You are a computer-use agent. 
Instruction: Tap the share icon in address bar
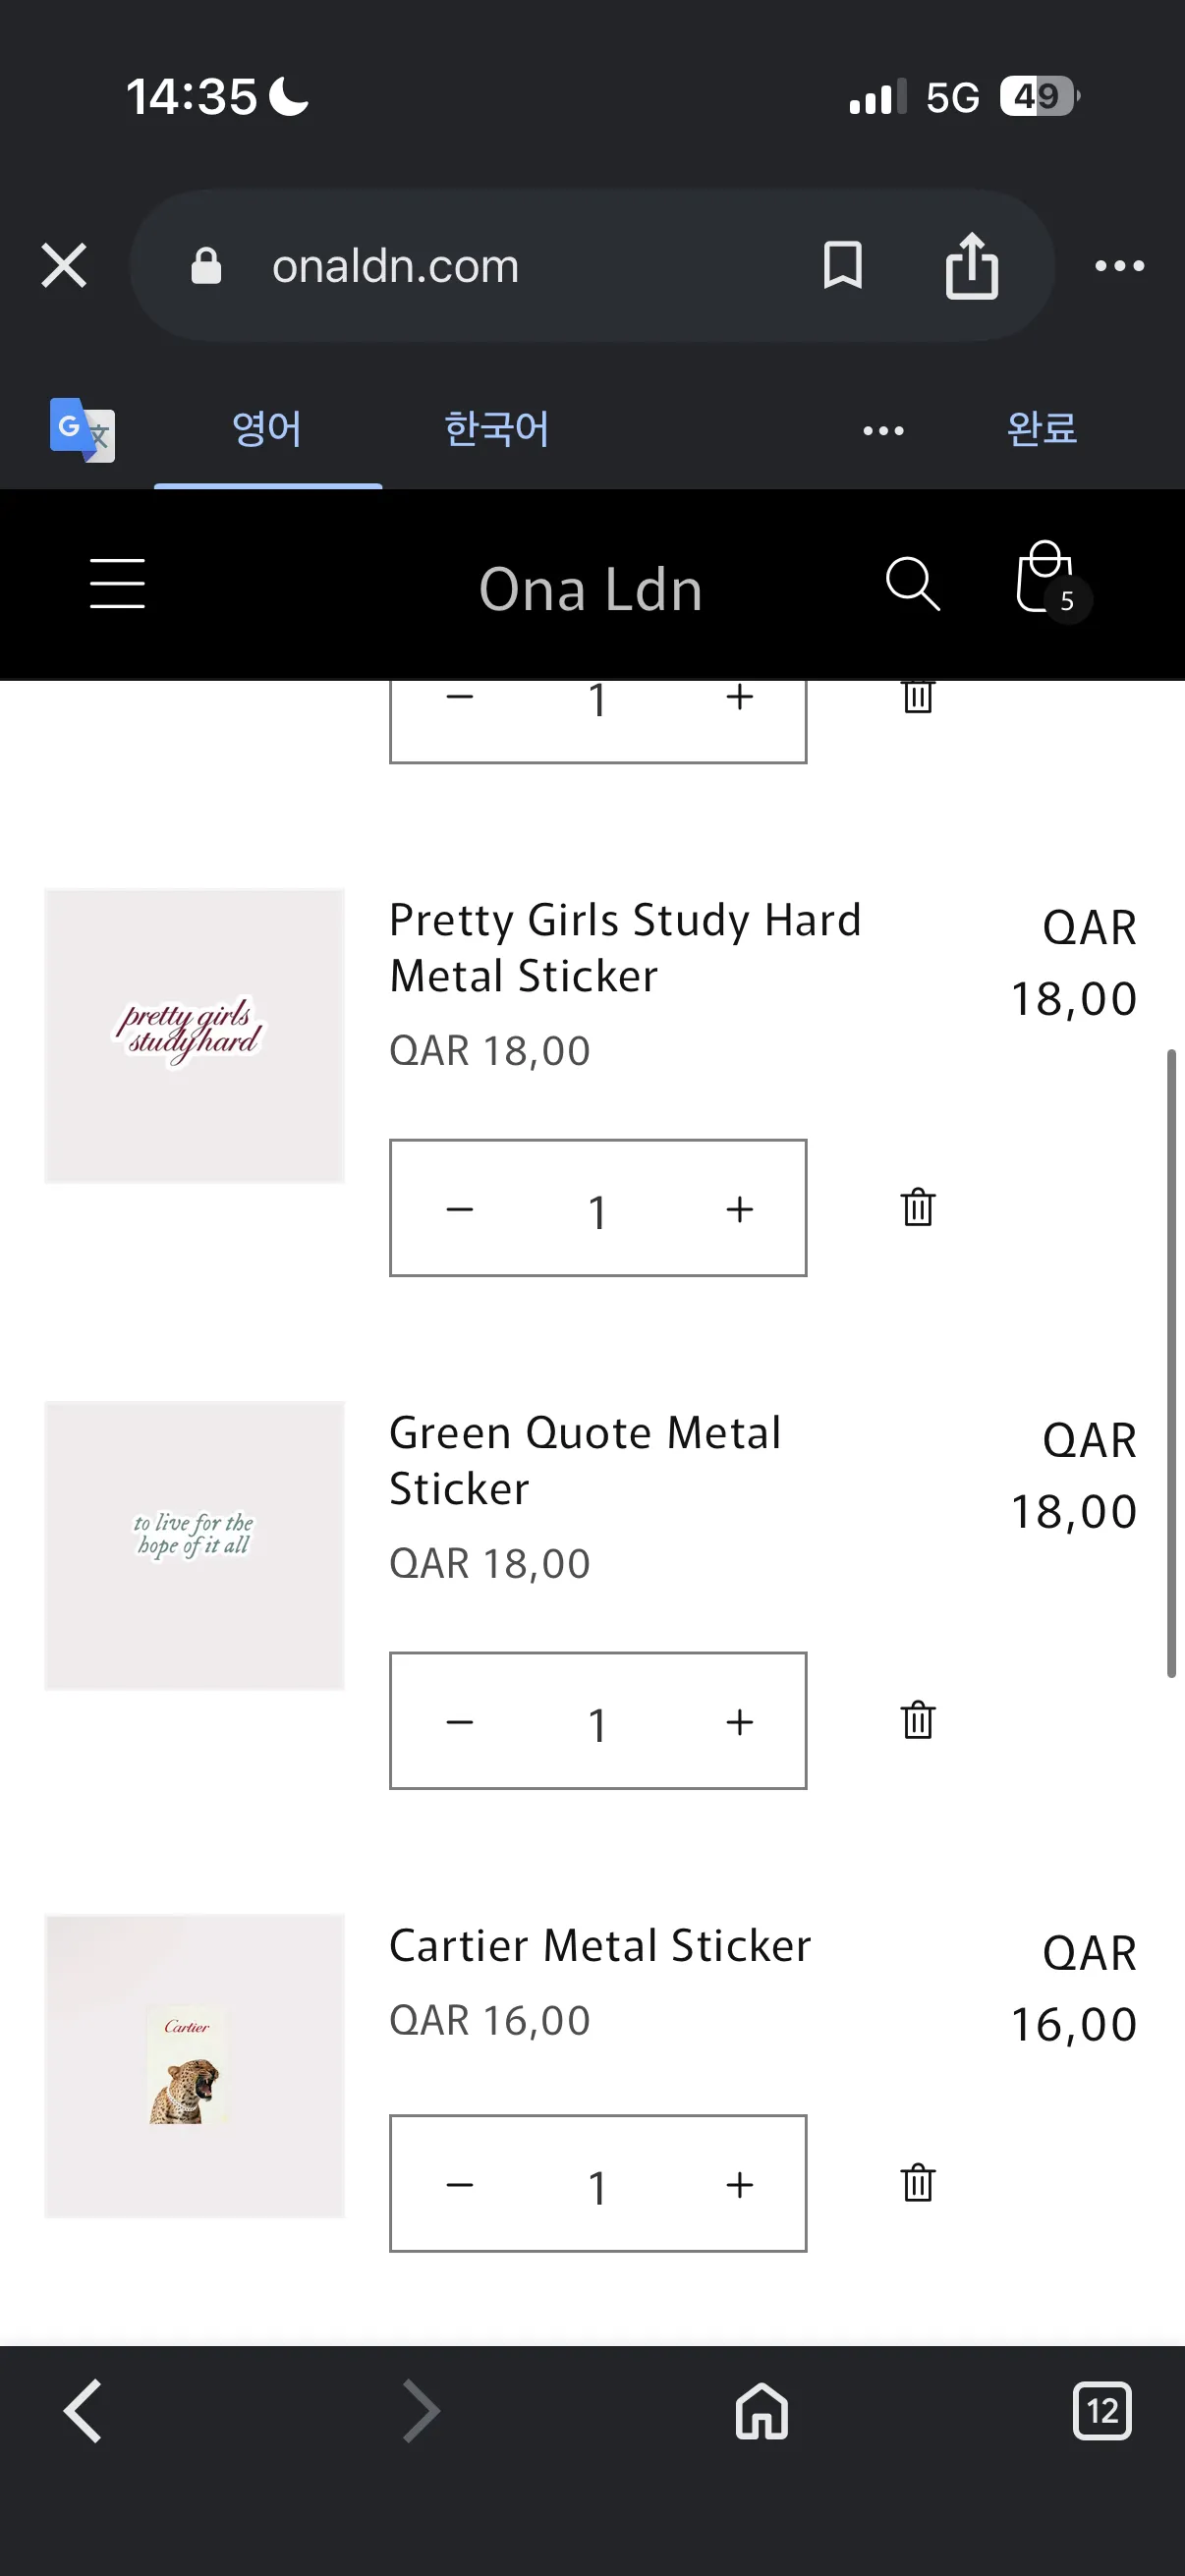click(971, 266)
